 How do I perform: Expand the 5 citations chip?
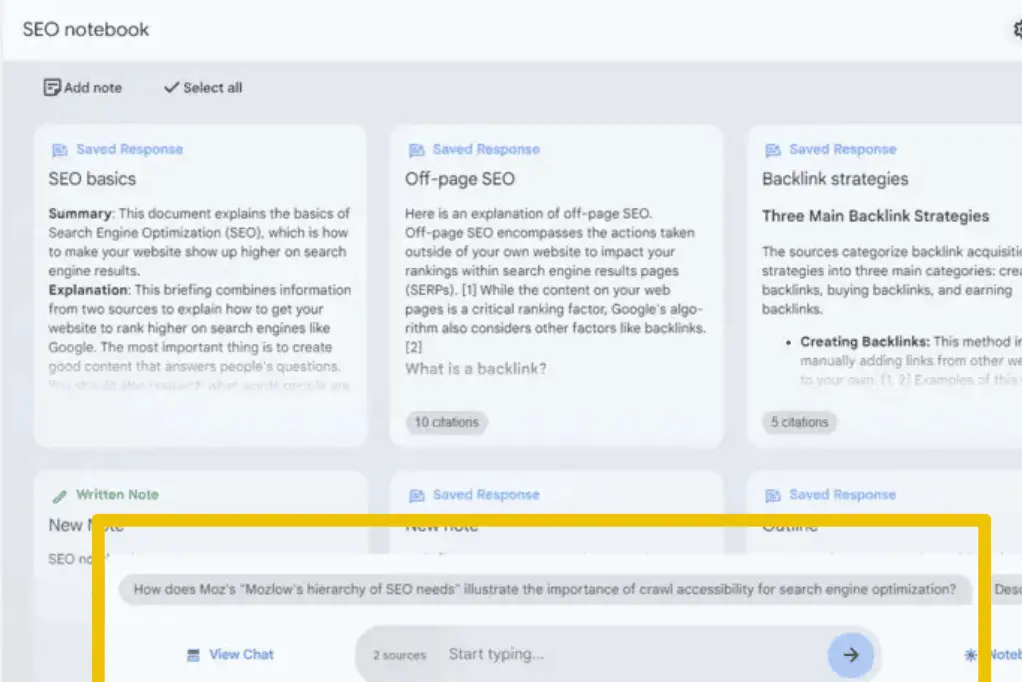pyautogui.click(x=799, y=422)
